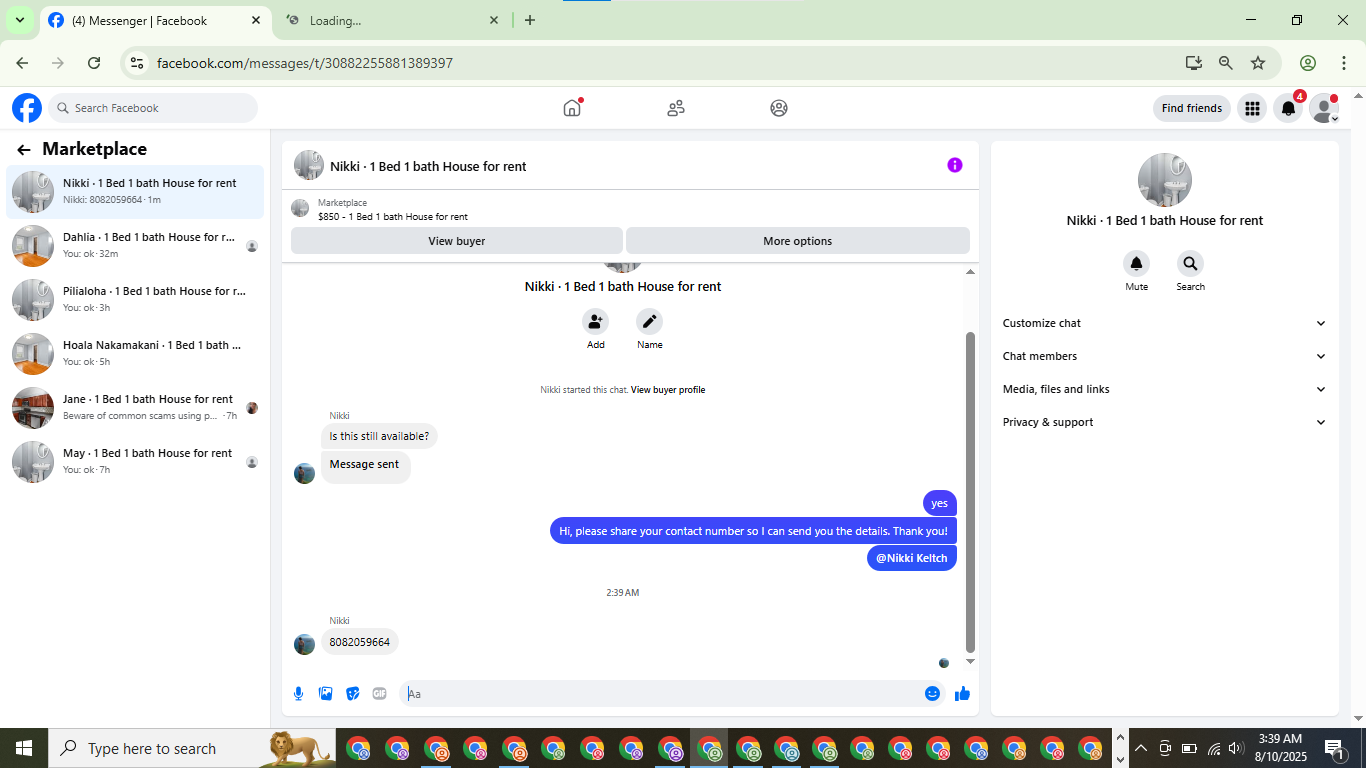
Task: Go back one page in Chrome
Action: coord(22,63)
